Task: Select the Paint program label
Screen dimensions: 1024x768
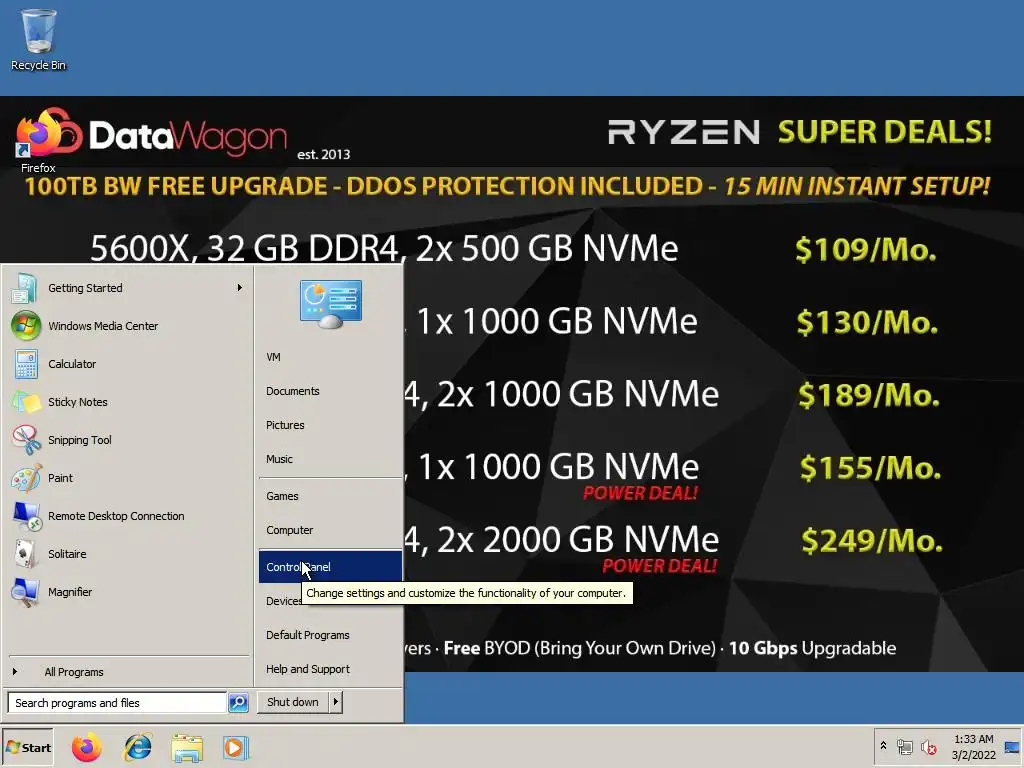Action: [60, 478]
